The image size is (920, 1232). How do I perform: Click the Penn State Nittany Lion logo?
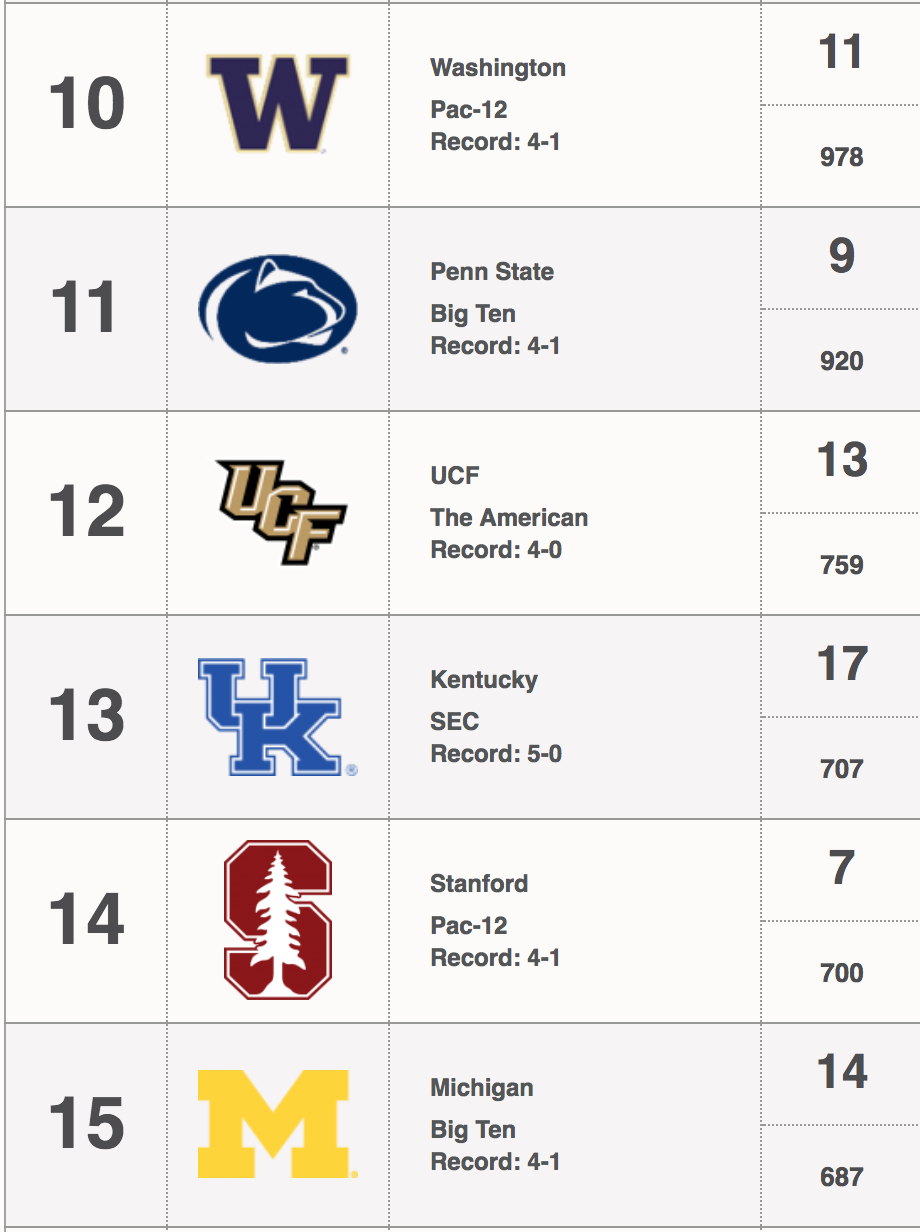click(278, 308)
